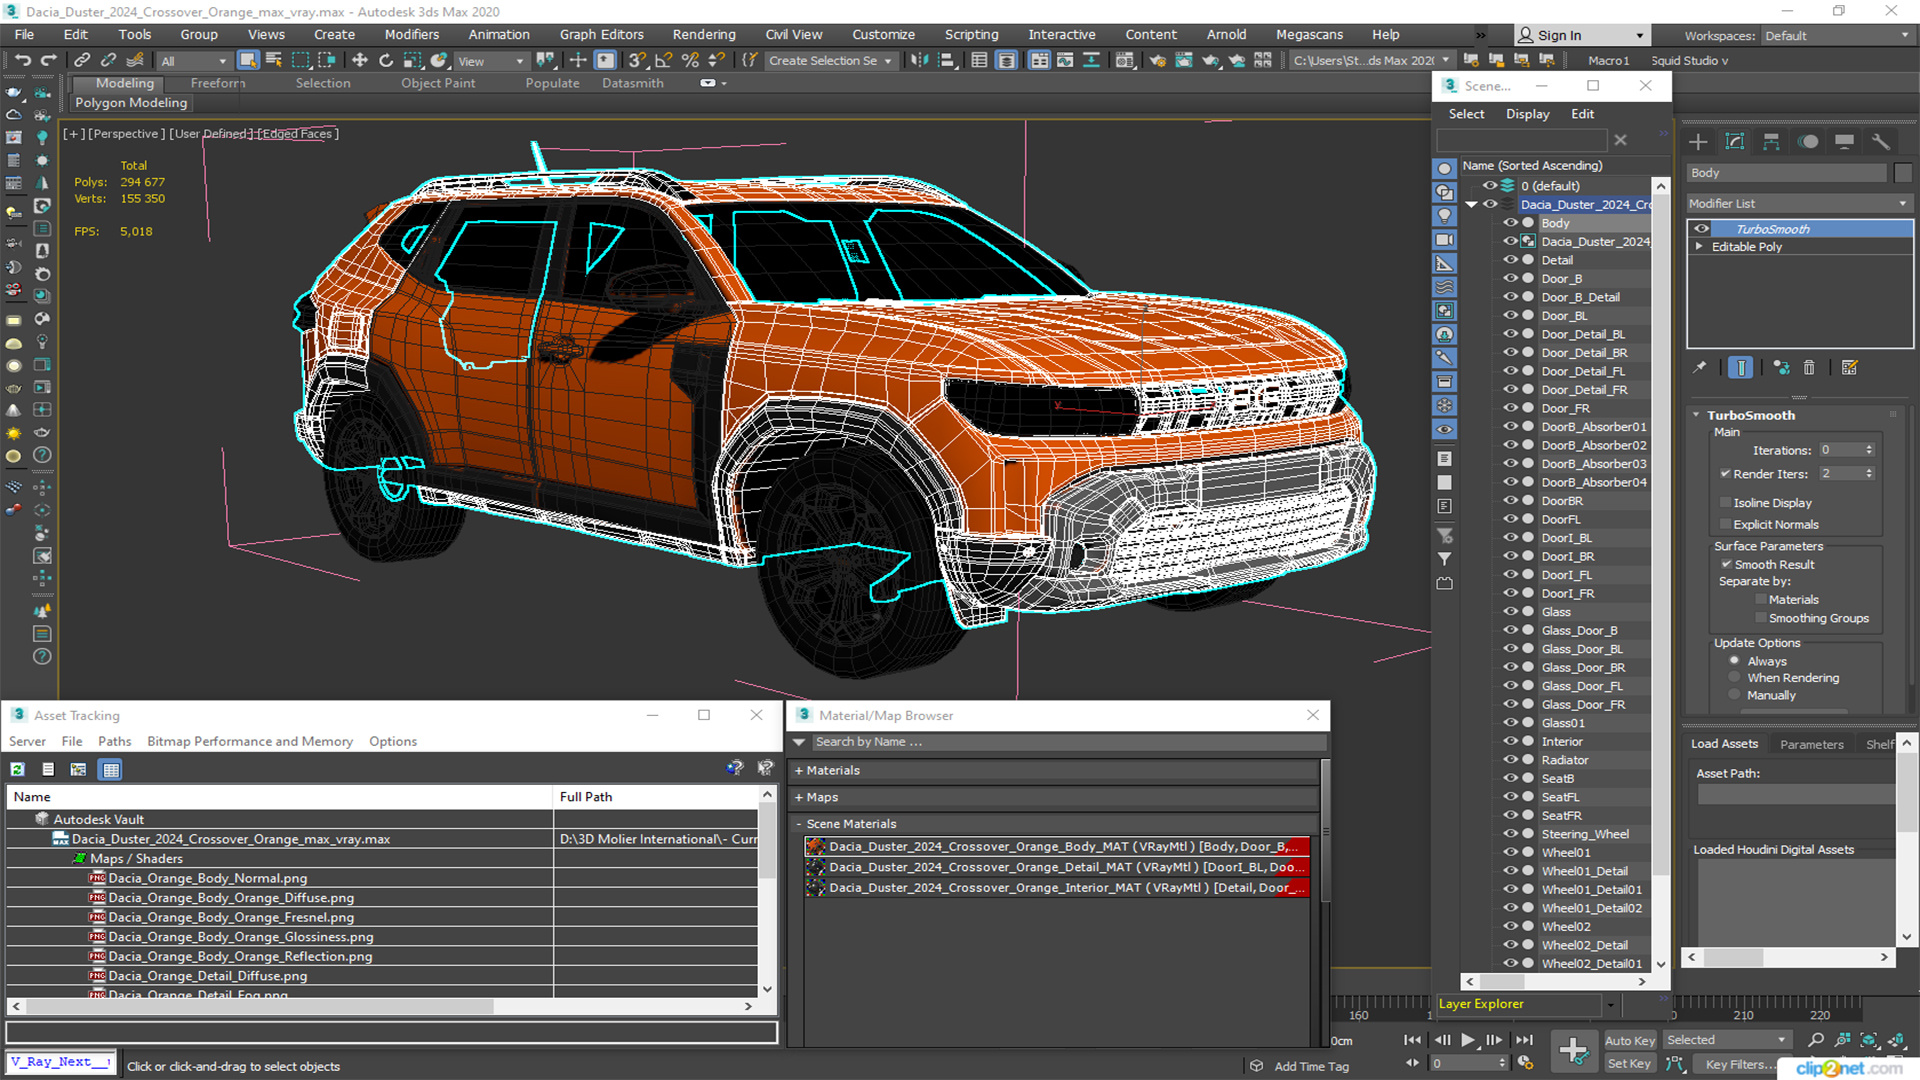Click the Zoom magnifier viewport control
1920x1080 pixels.
click(1816, 1040)
